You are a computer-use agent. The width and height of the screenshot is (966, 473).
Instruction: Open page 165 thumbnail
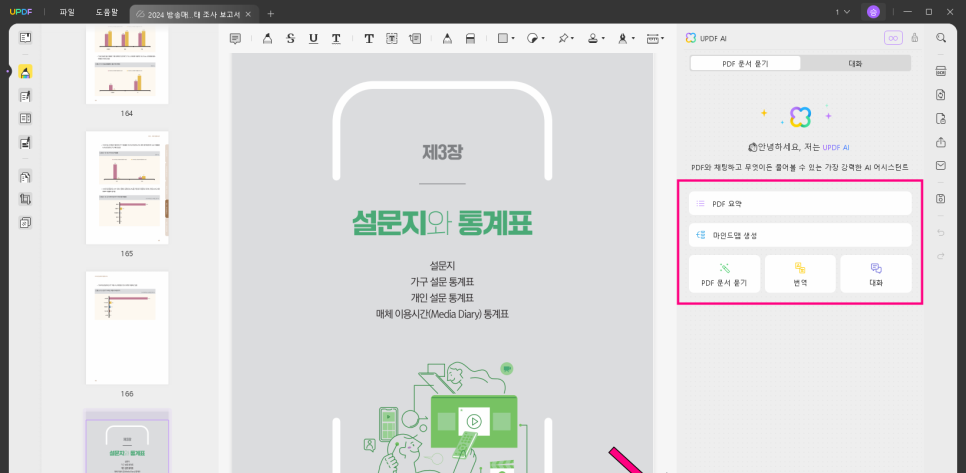127,187
